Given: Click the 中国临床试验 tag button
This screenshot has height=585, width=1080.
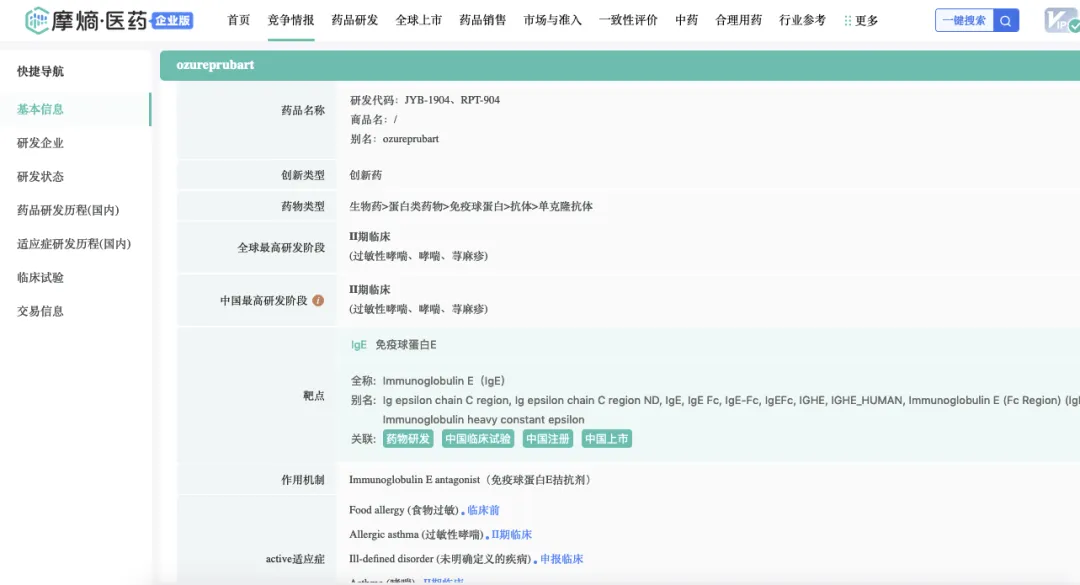Looking at the screenshot, I should [x=478, y=439].
